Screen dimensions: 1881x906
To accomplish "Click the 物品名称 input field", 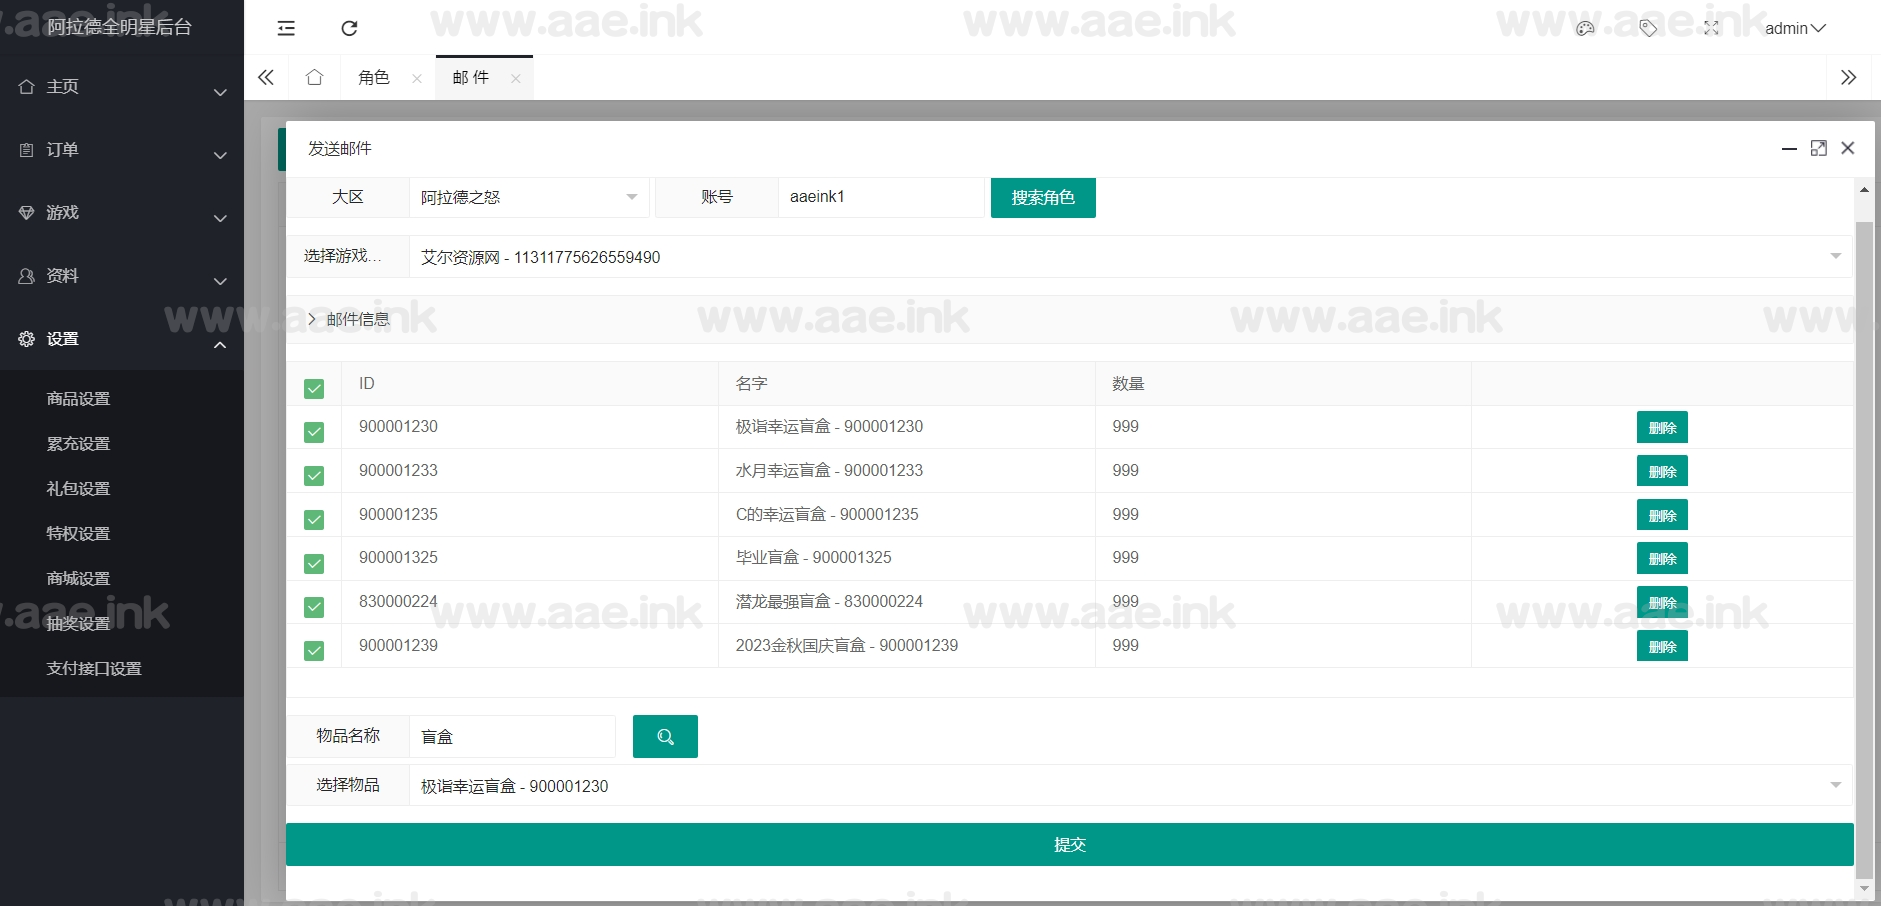I will tap(512, 736).
